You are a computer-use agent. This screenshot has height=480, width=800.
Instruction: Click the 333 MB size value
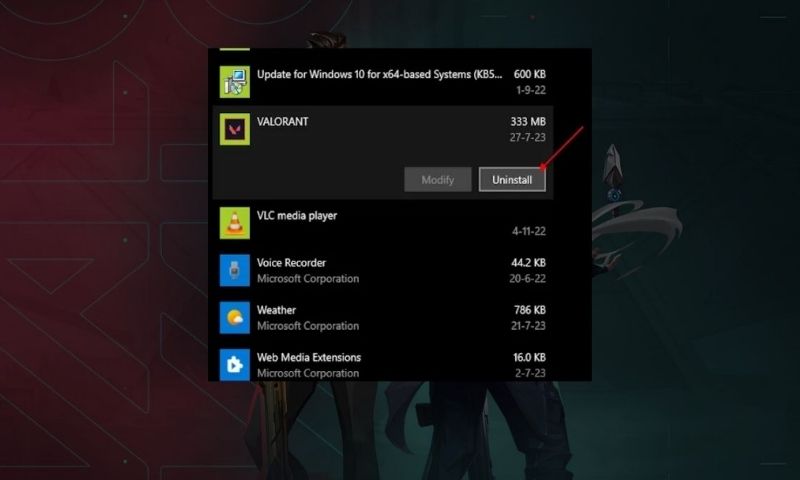pyautogui.click(x=528, y=121)
